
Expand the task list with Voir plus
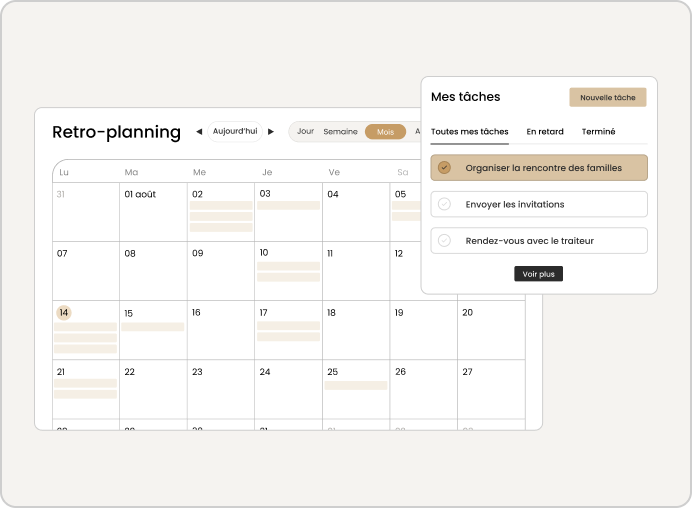538,274
